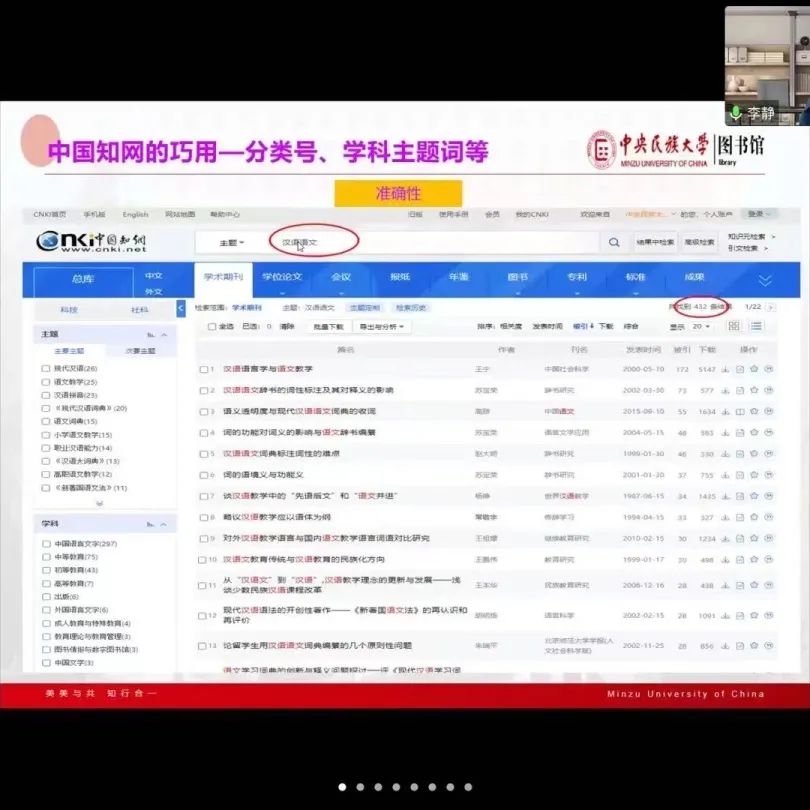Switch to list view layout icon
The image size is (810, 810).
pos(756,326)
